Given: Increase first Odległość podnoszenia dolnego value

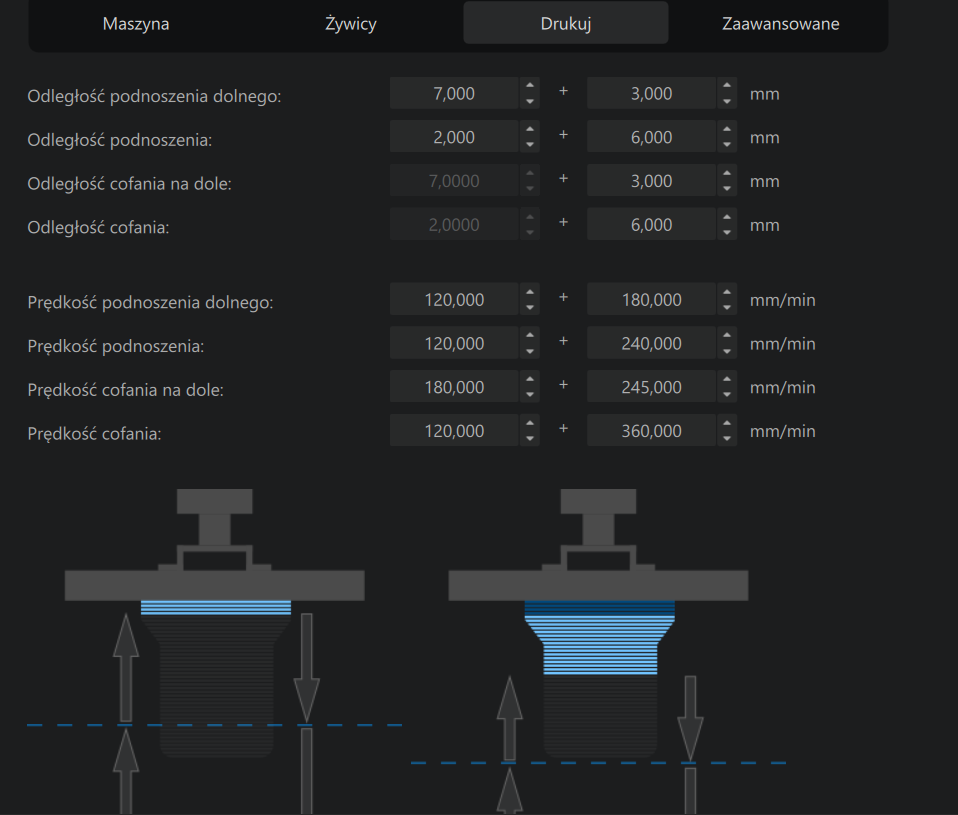Looking at the screenshot, I should 530,86.
